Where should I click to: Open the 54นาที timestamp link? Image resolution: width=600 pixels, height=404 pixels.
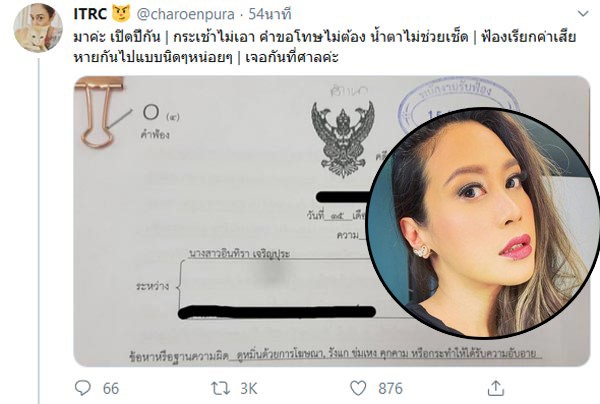270,14
